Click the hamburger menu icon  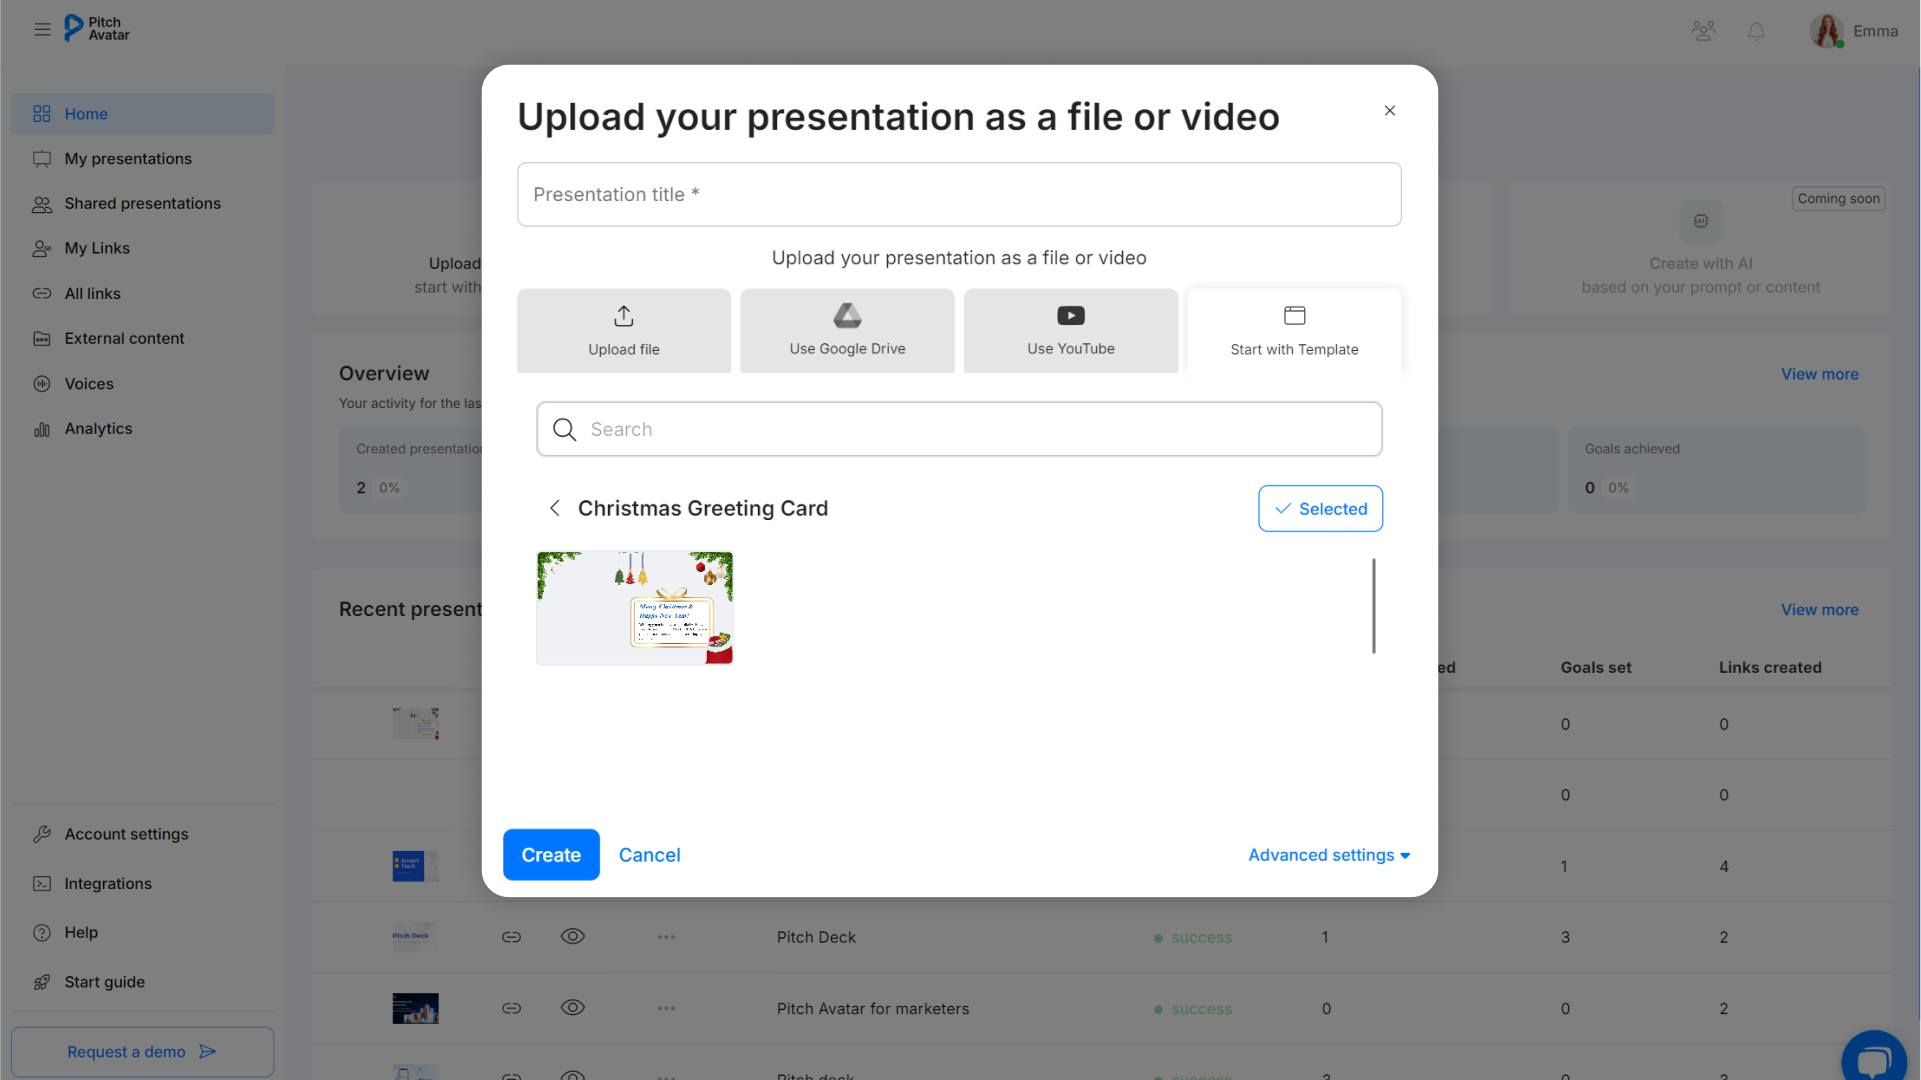click(x=42, y=29)
